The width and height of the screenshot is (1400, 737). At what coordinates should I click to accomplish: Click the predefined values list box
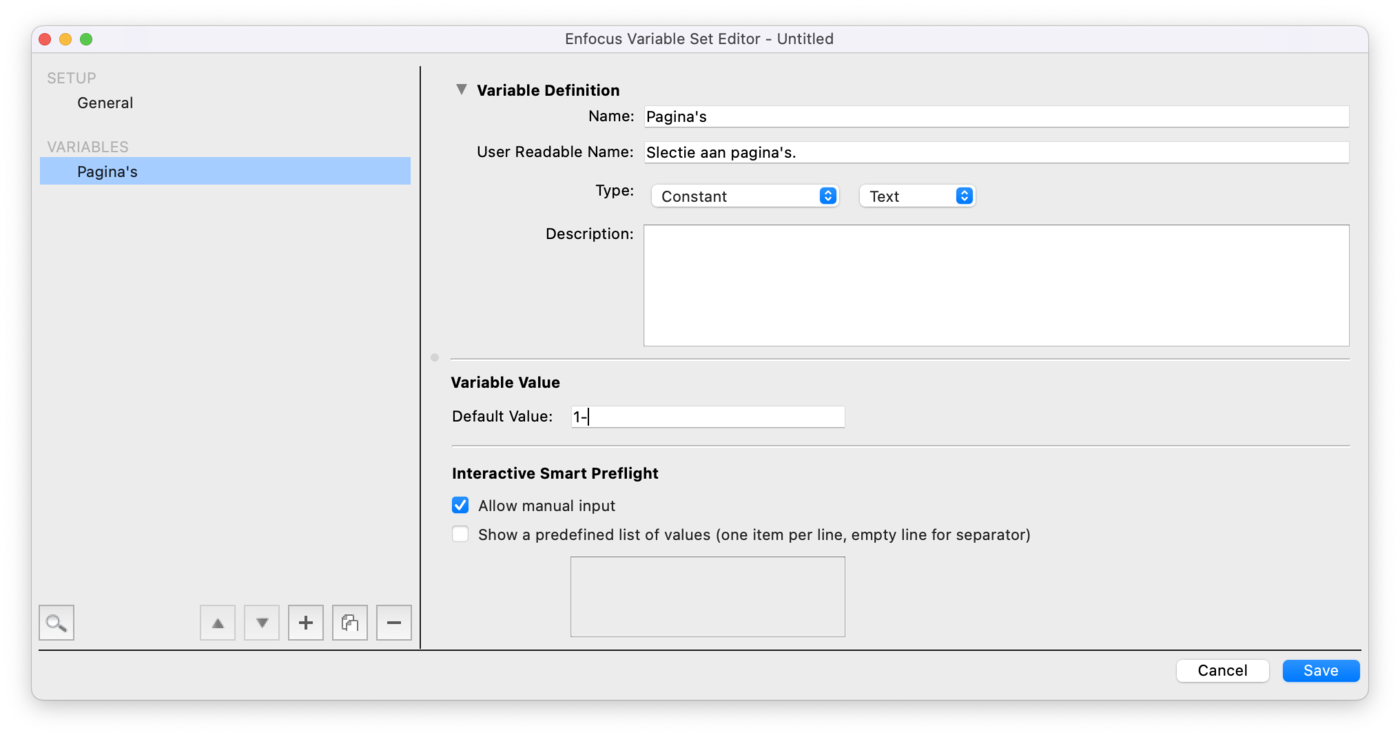(708, 597)
